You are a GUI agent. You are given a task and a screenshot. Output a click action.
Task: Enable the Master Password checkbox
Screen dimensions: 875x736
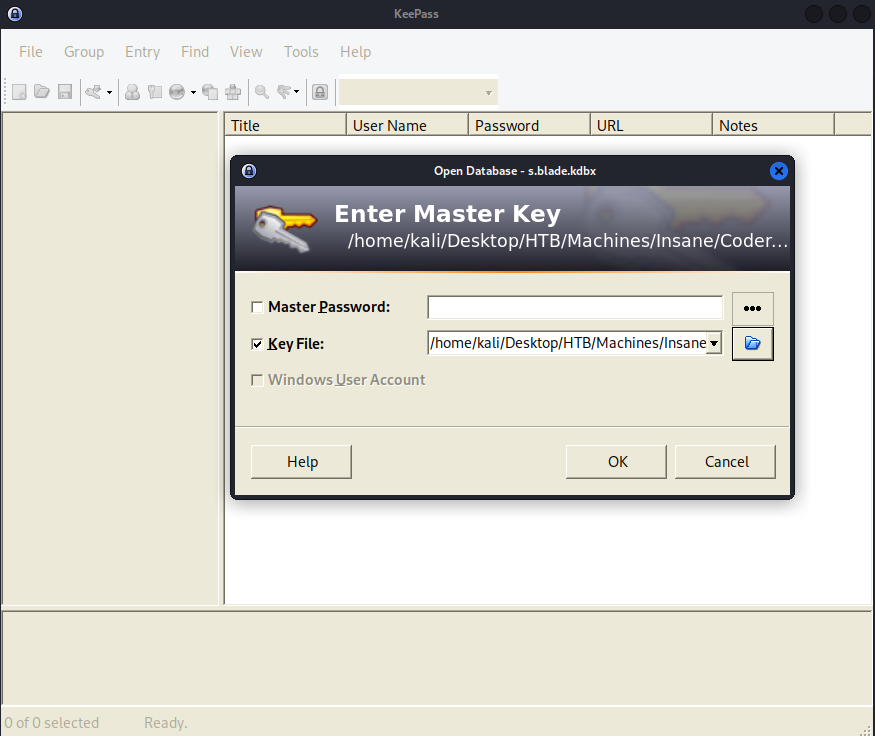(x=257, y=307)
